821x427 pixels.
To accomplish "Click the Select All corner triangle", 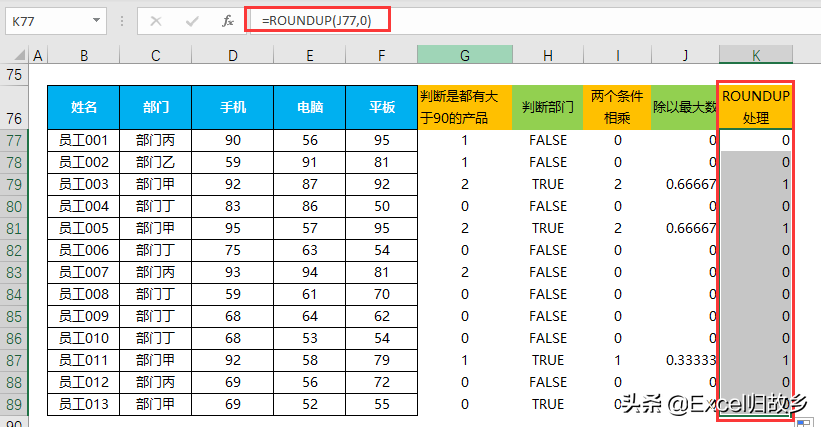I will [19, 55].
